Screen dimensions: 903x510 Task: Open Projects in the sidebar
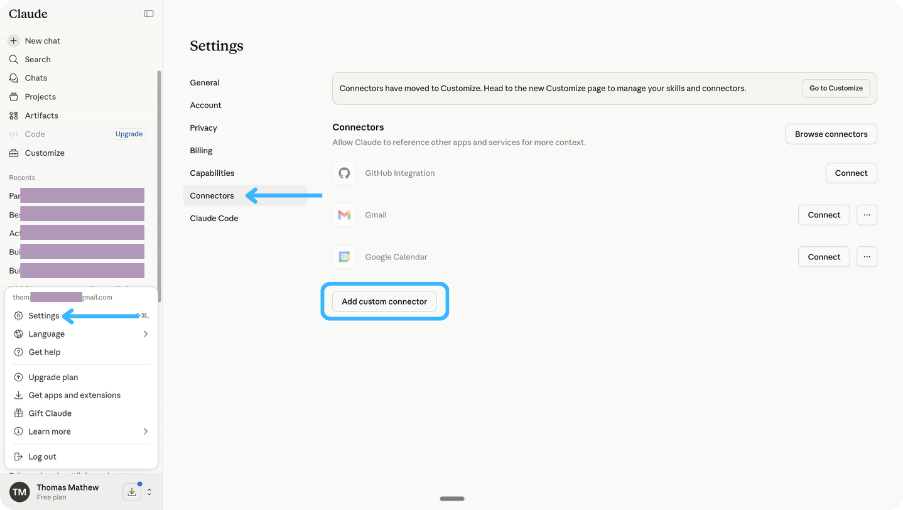(x=40, y=97)
